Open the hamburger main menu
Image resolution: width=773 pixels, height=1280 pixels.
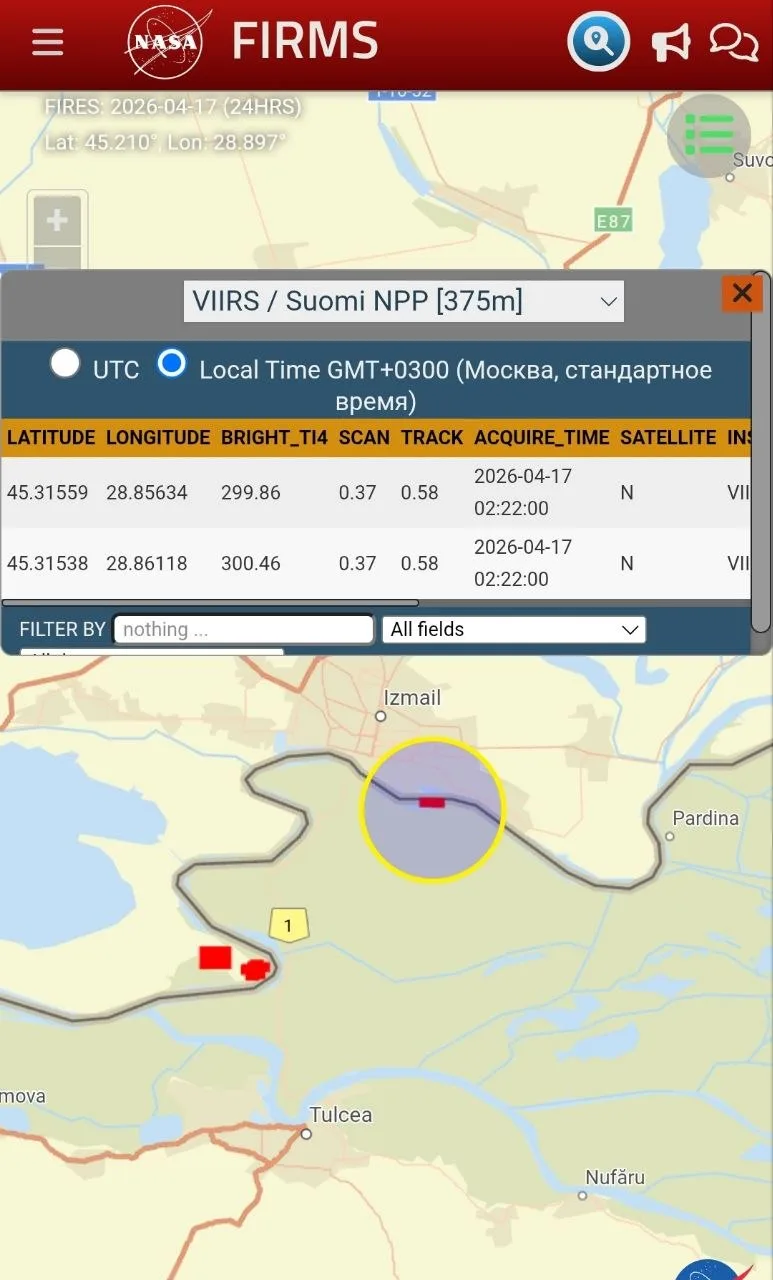tap(47, 42)
